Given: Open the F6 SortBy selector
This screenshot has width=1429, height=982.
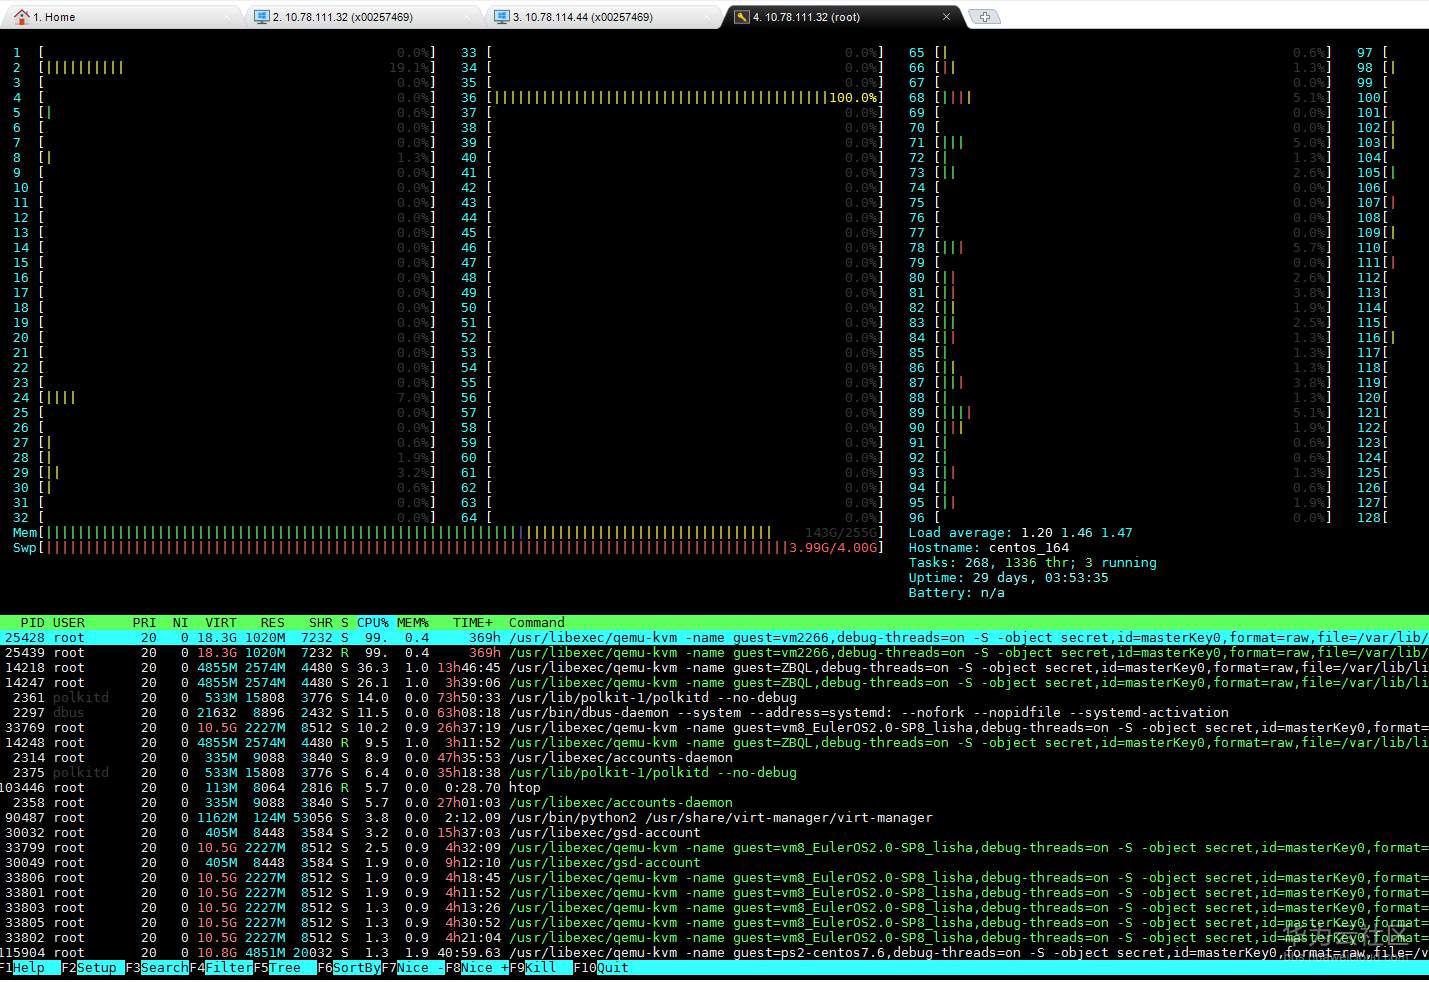Looking at the screenshot, I should pos(356,968).
